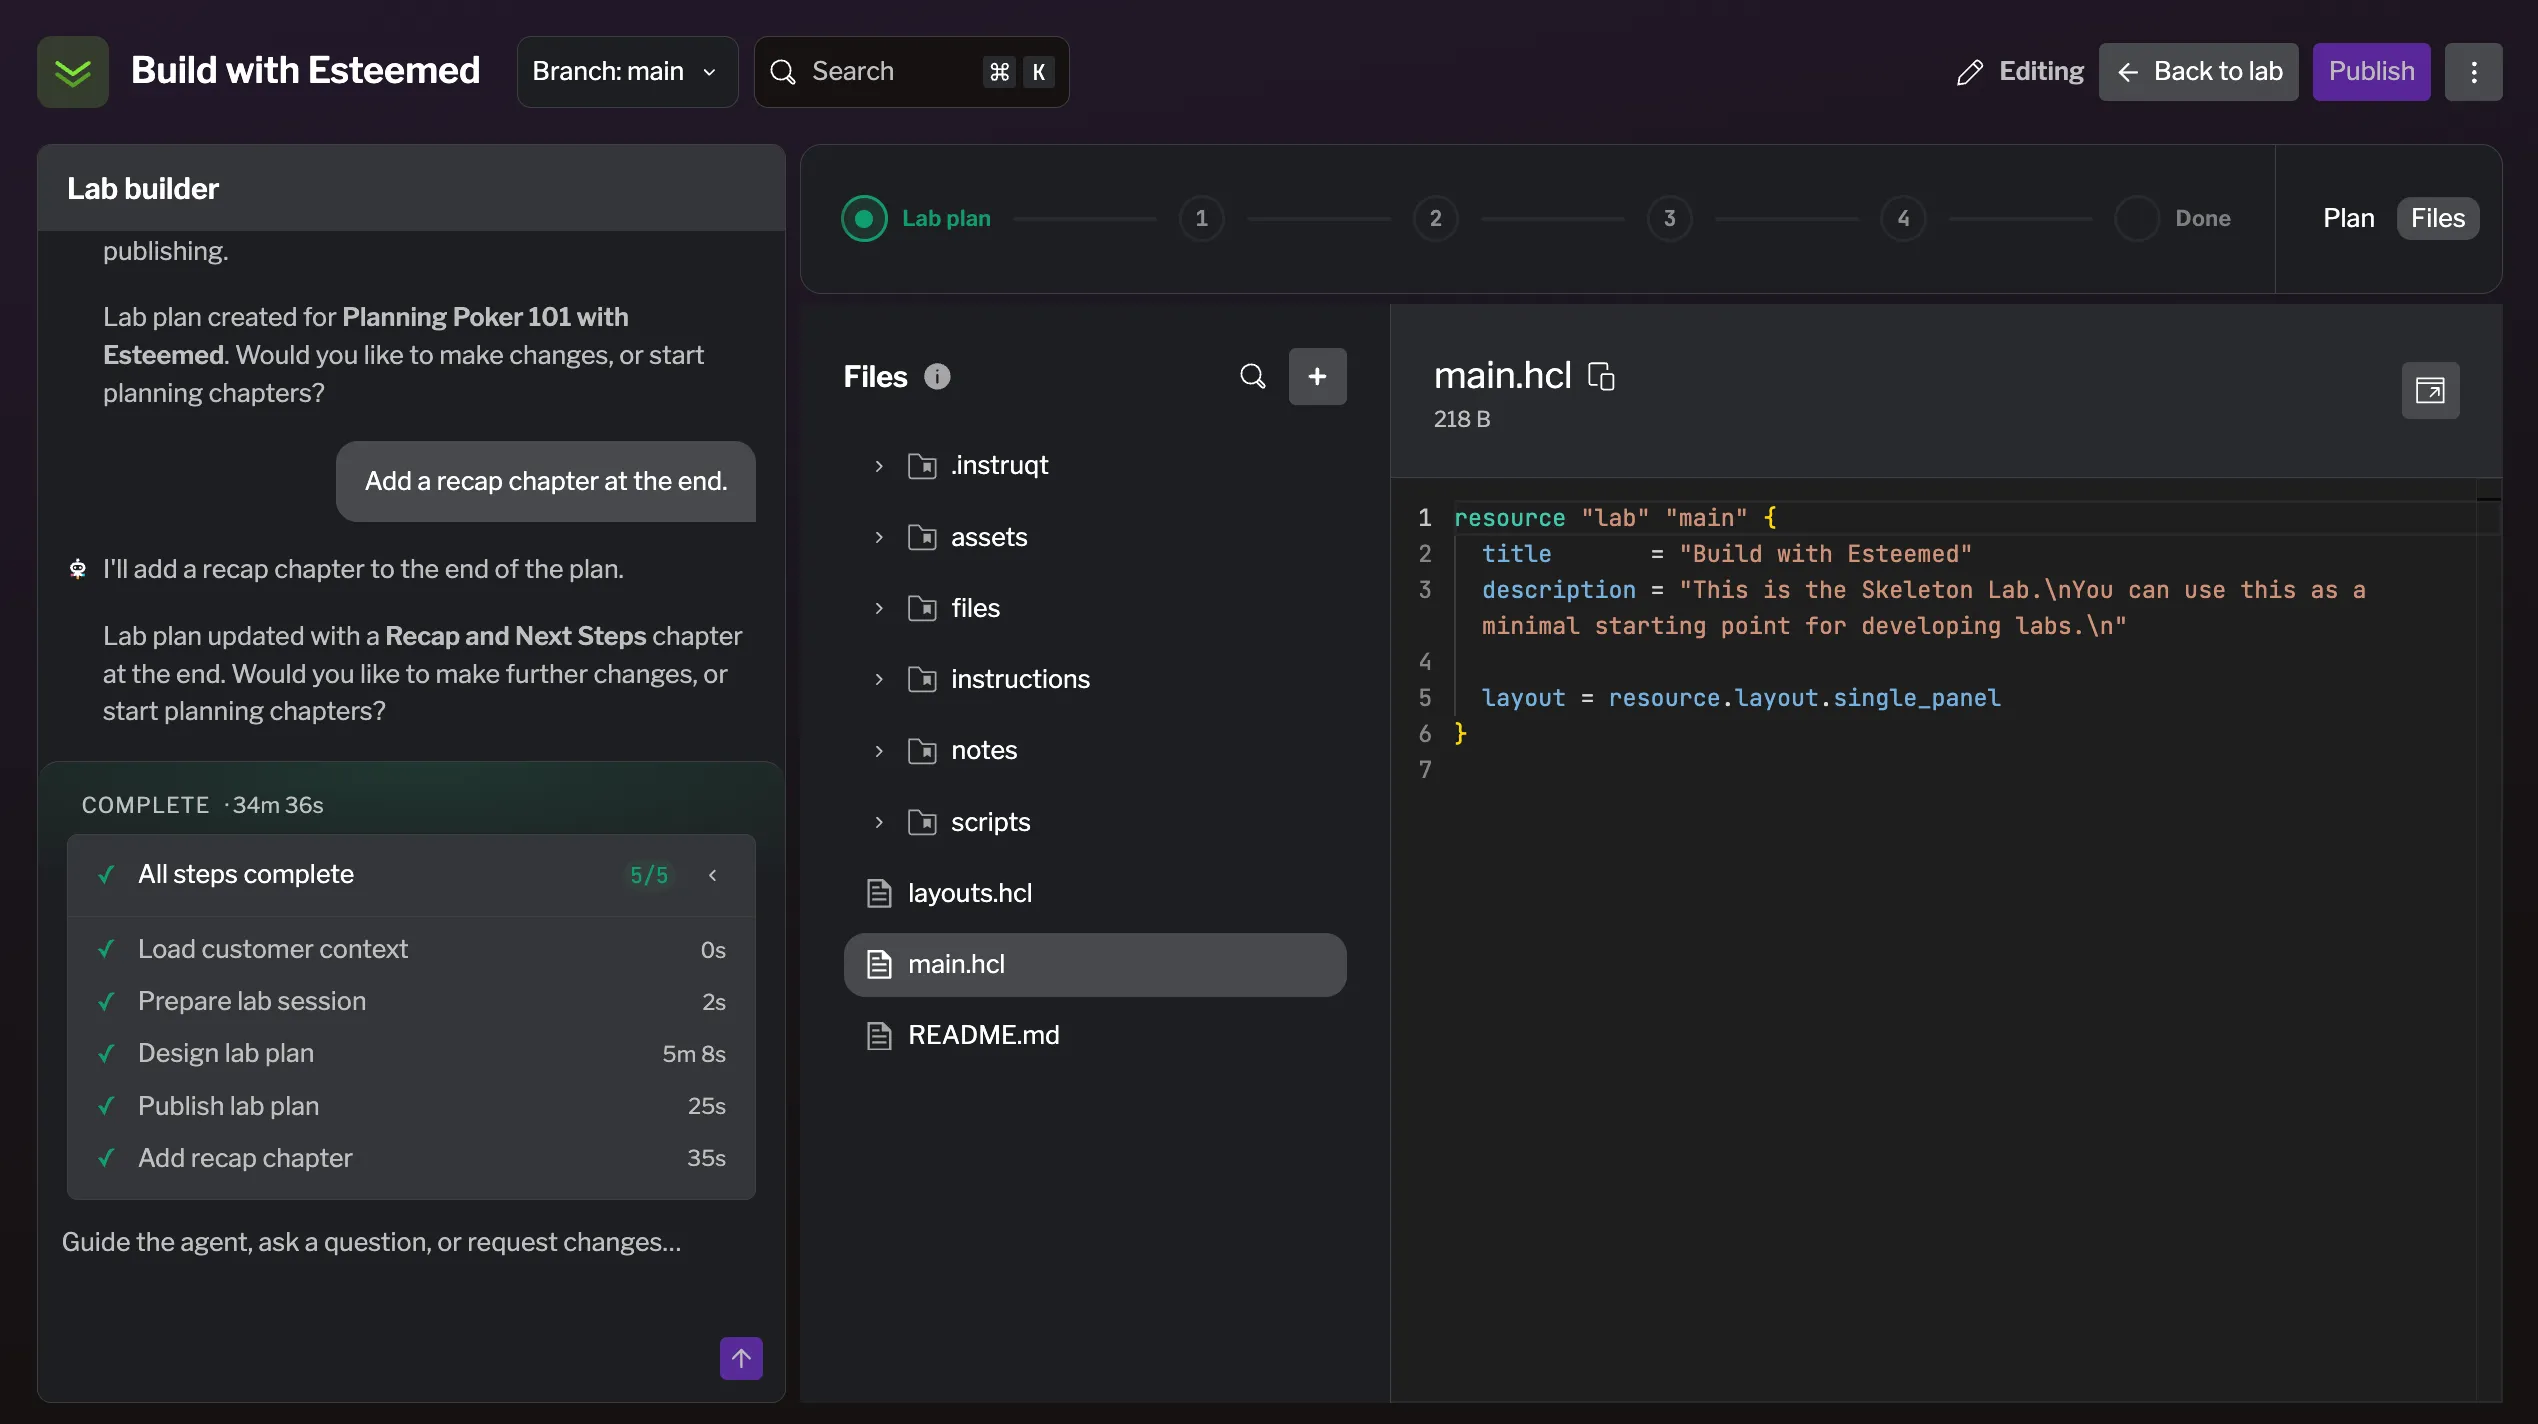Click the Add recap chapter step
This screenshot has width=2538, height=1424.
point(411,1158)
